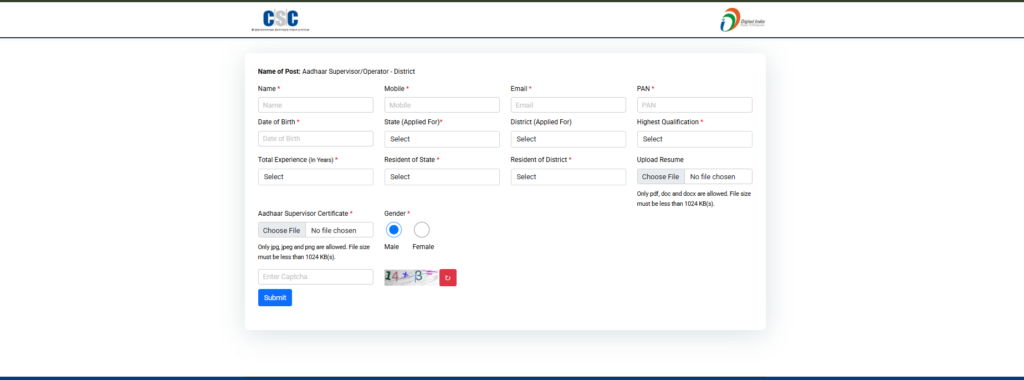
Task: Open the District (Applied For) dropdown
Action: pyautogui.click(x=568, y=139)
